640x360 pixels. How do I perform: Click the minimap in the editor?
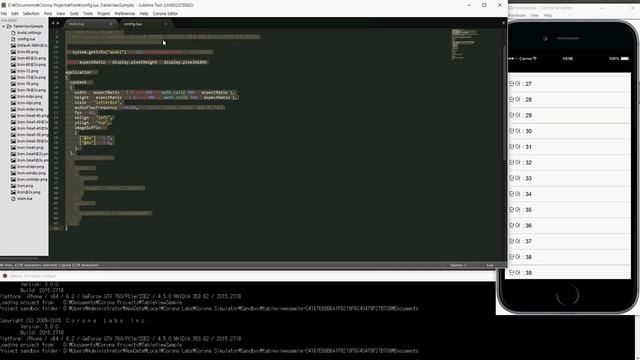click(464, 45)
